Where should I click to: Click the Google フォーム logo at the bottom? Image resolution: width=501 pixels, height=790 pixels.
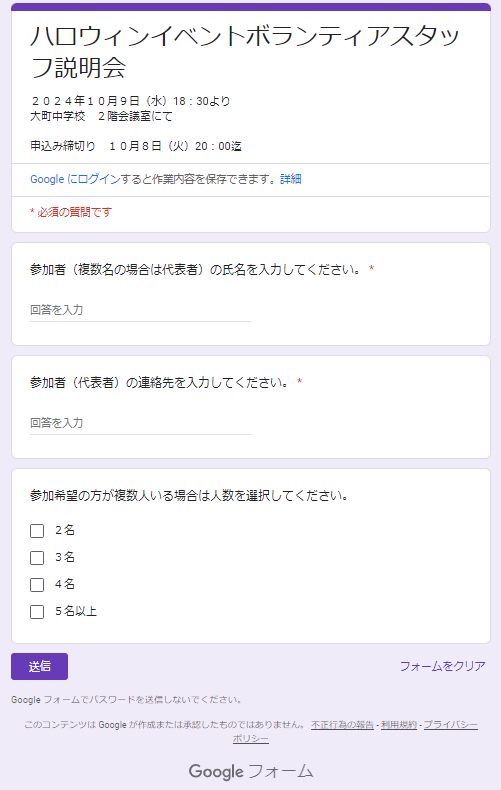[x=250, y=771]
